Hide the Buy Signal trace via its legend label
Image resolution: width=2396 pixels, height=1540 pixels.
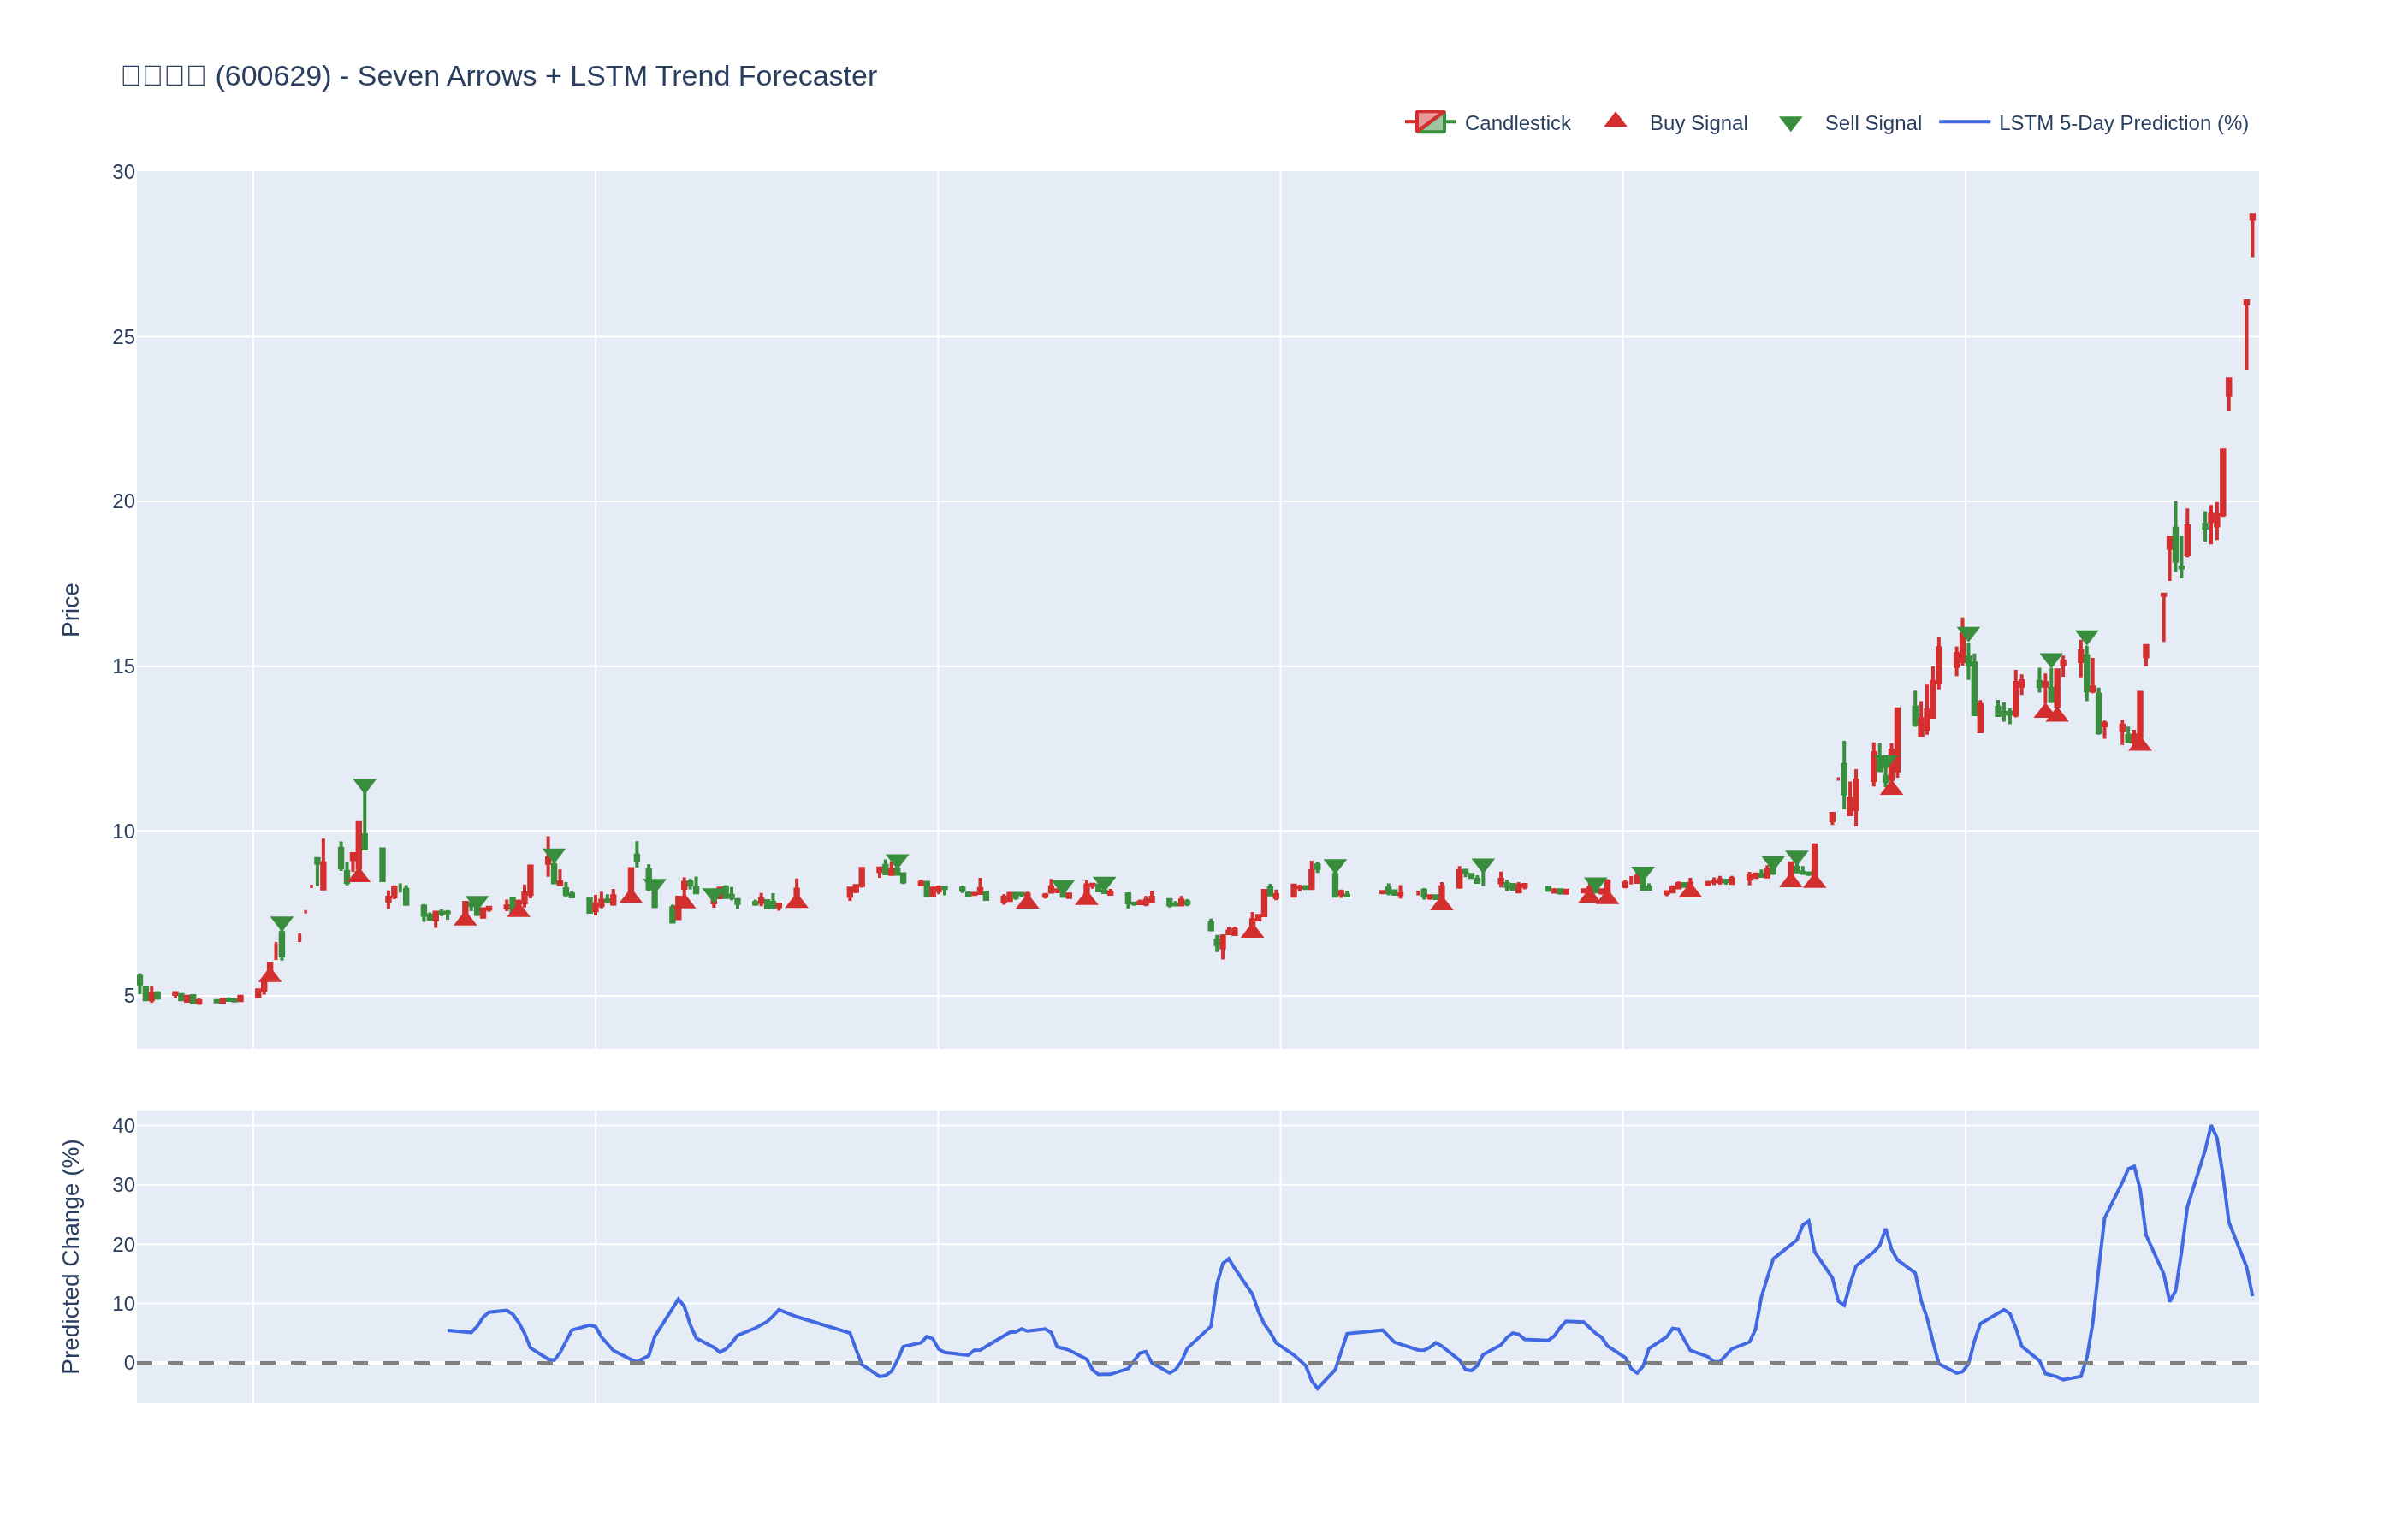1697,123
